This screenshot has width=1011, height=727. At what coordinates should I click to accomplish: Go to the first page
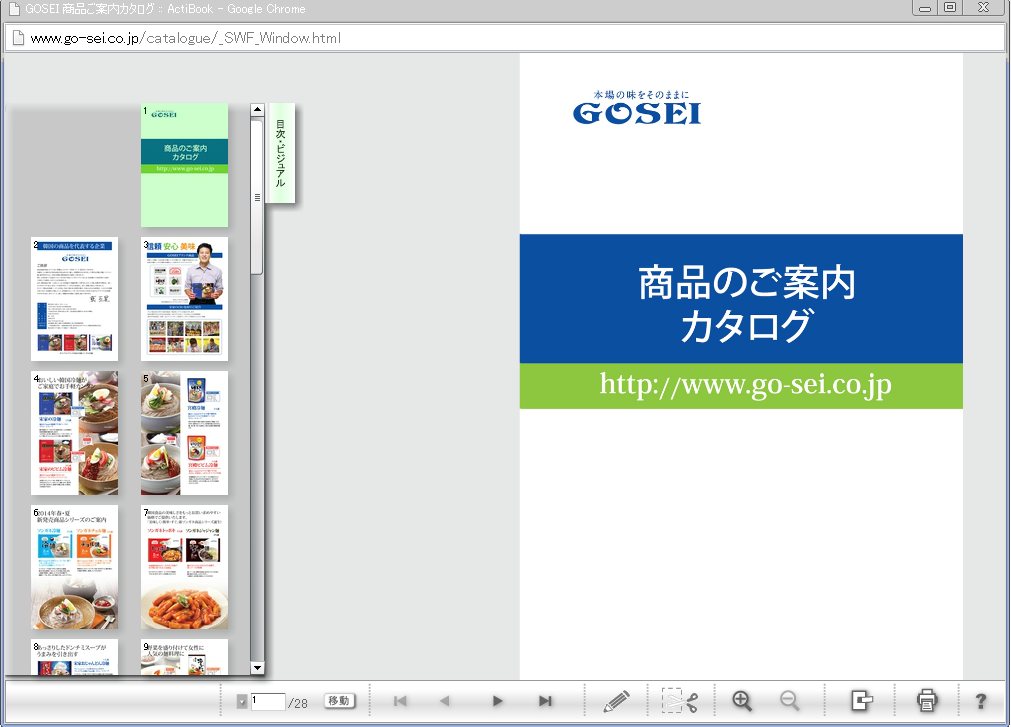pyautogui.click(x=400, y=701)
